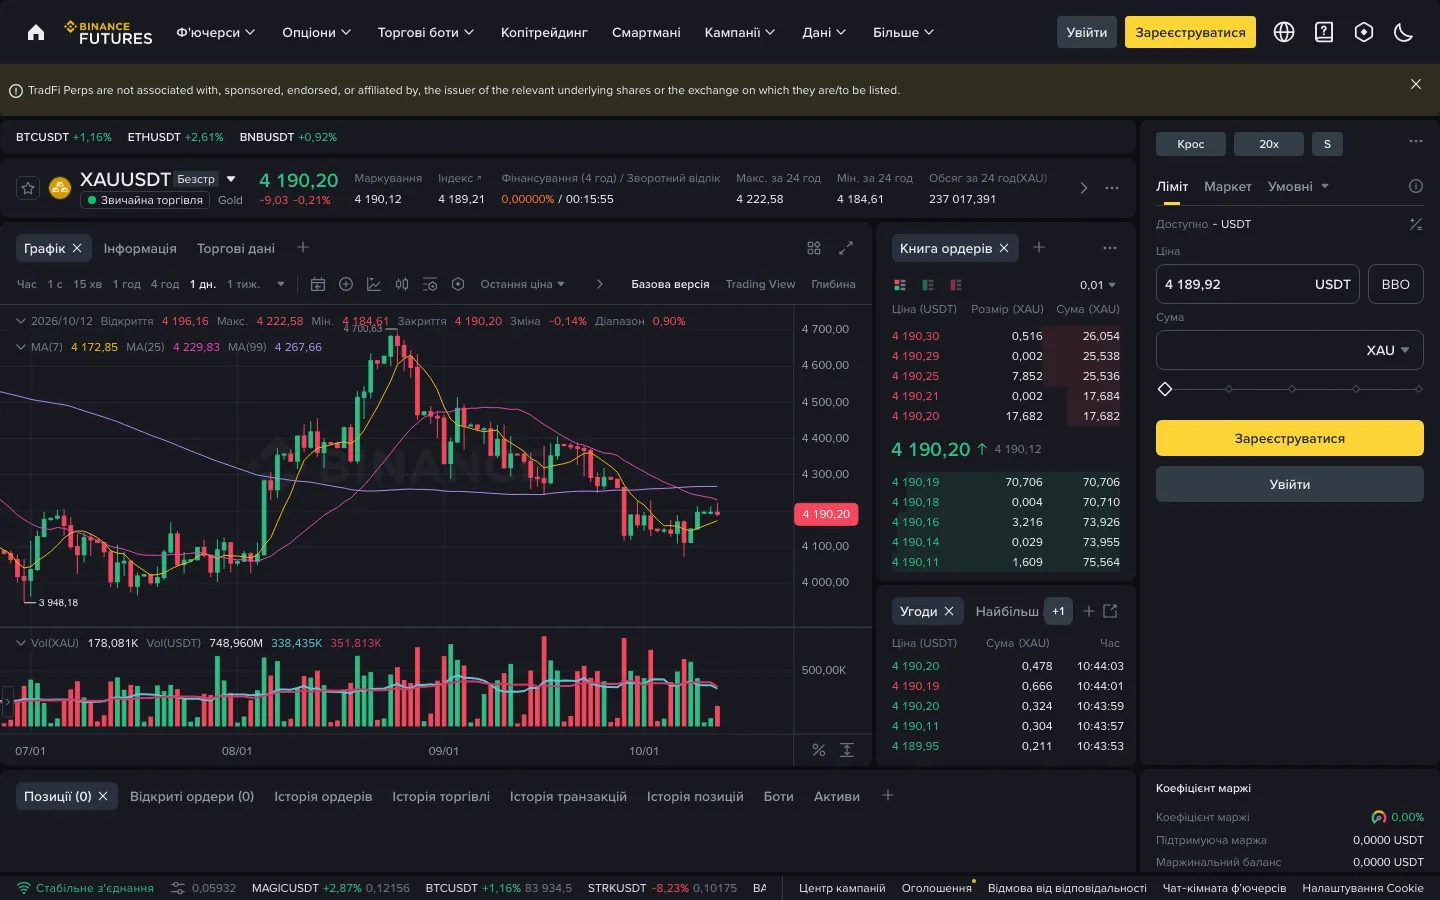Show both bids and asks in order book
The height and width of the screenshot is (900, 1440).
point(900,285)
